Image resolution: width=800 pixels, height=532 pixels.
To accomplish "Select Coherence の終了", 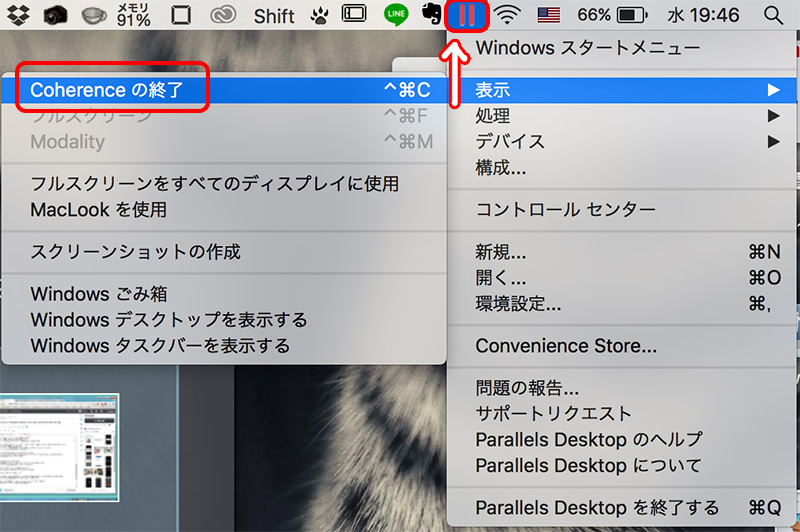I will click(x=224, y=90).
